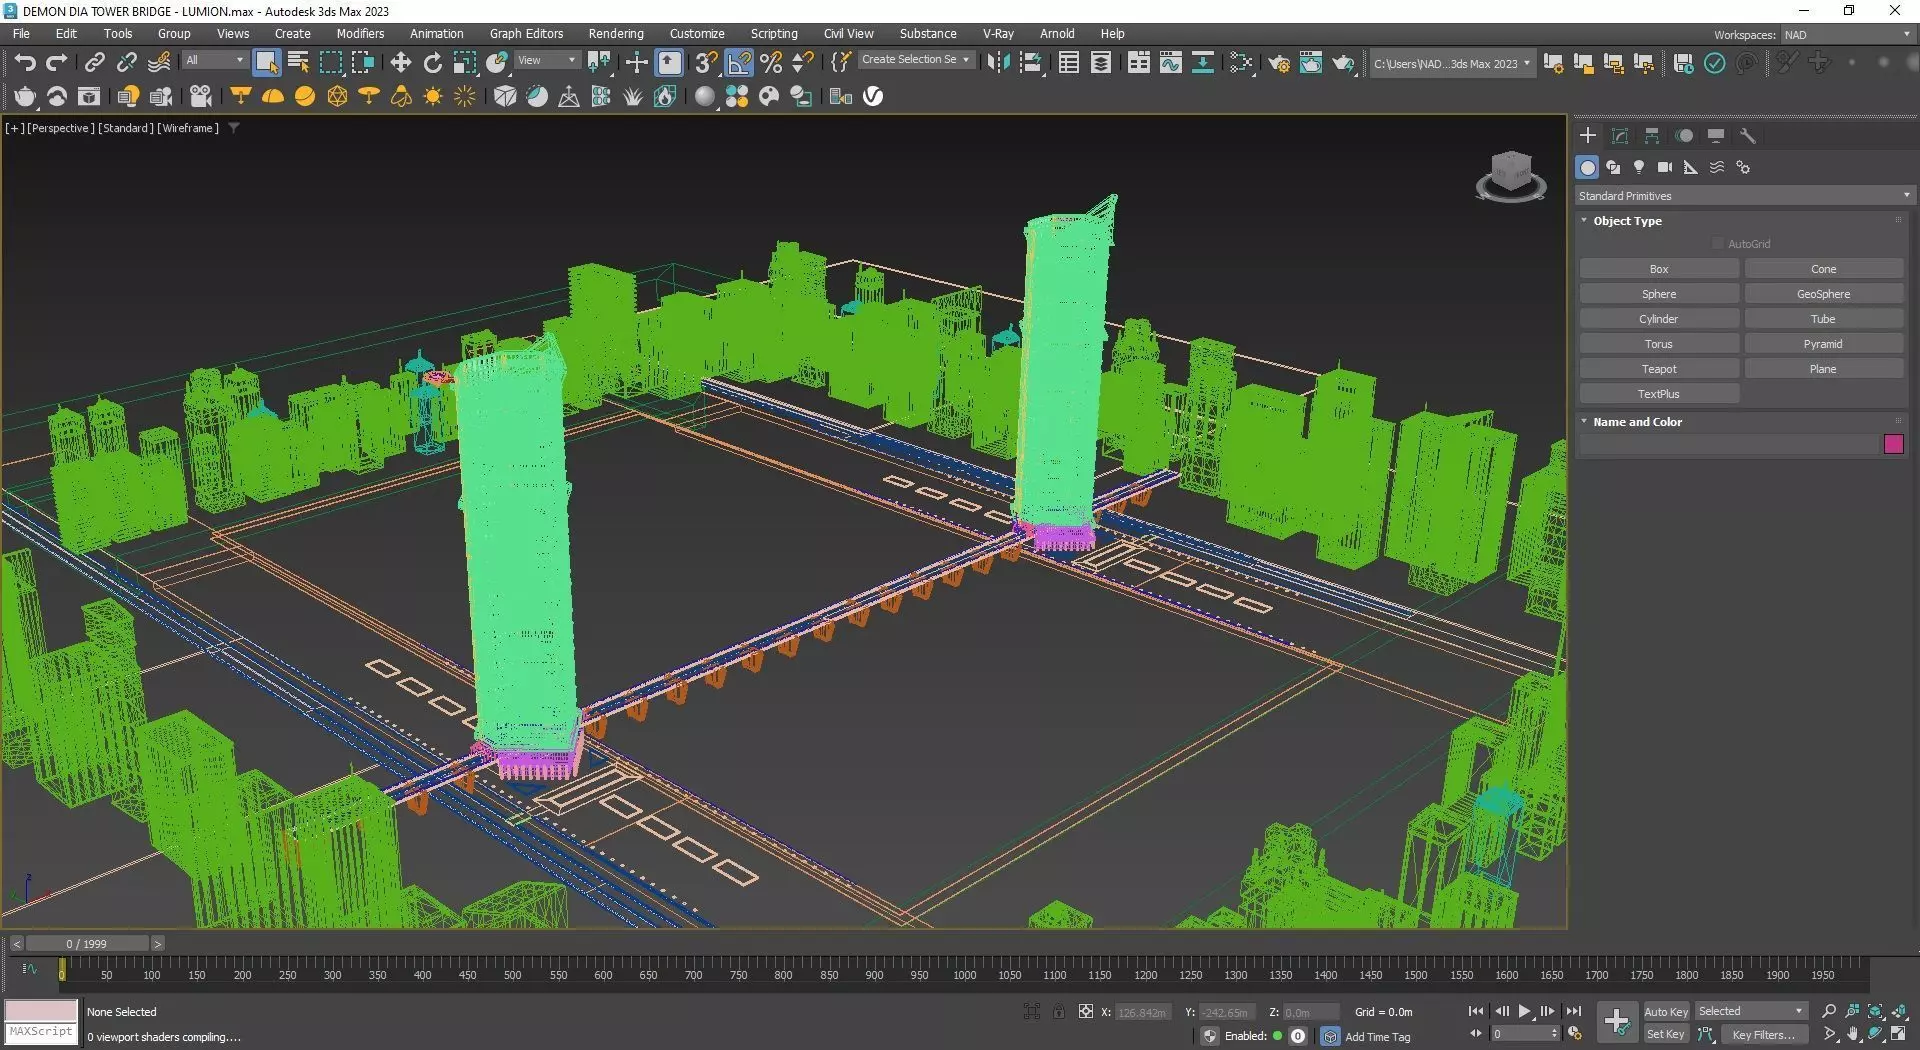Toggle Auto Key animation mode
The width and height of the screenshot is (1920, 1050).
point(1666,1012)
